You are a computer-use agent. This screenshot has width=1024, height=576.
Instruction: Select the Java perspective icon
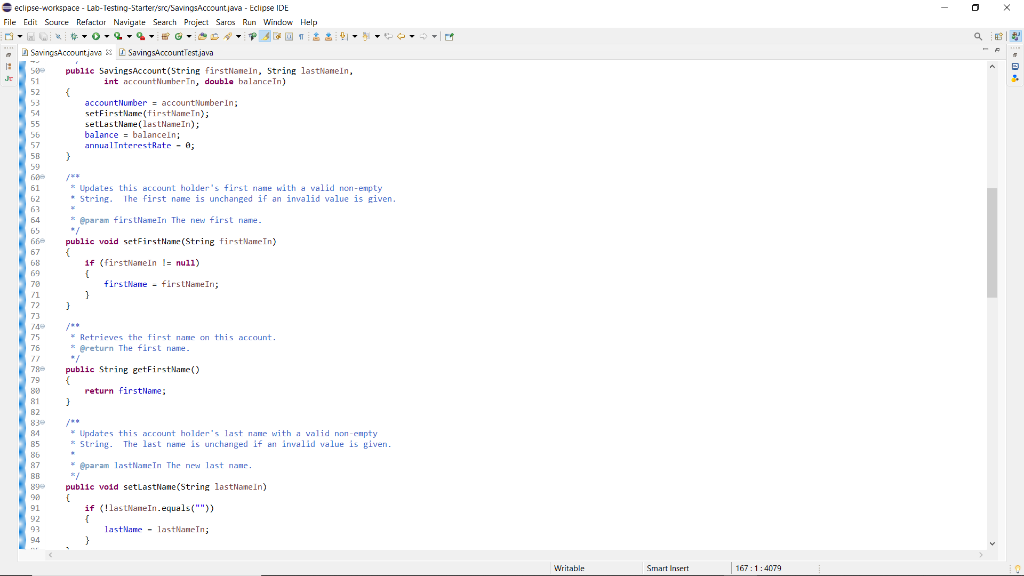pyautogui.click(x=1016, y=37)
